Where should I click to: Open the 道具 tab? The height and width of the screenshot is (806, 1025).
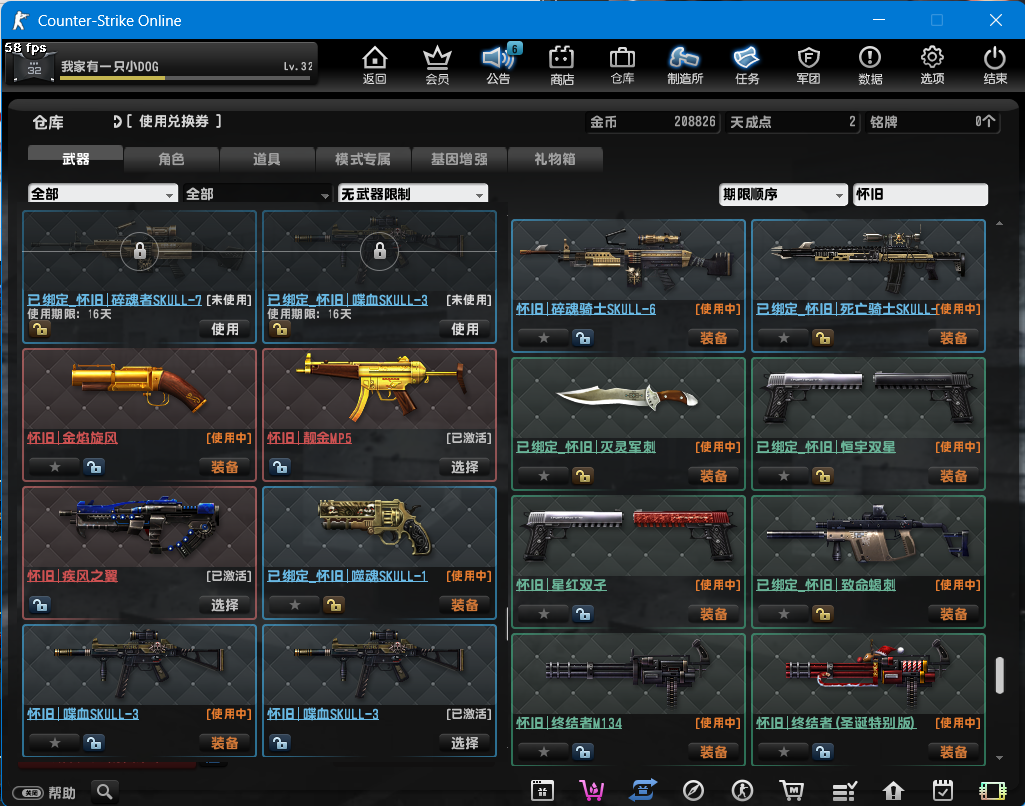pyautogui.click(x=267, y=158)
